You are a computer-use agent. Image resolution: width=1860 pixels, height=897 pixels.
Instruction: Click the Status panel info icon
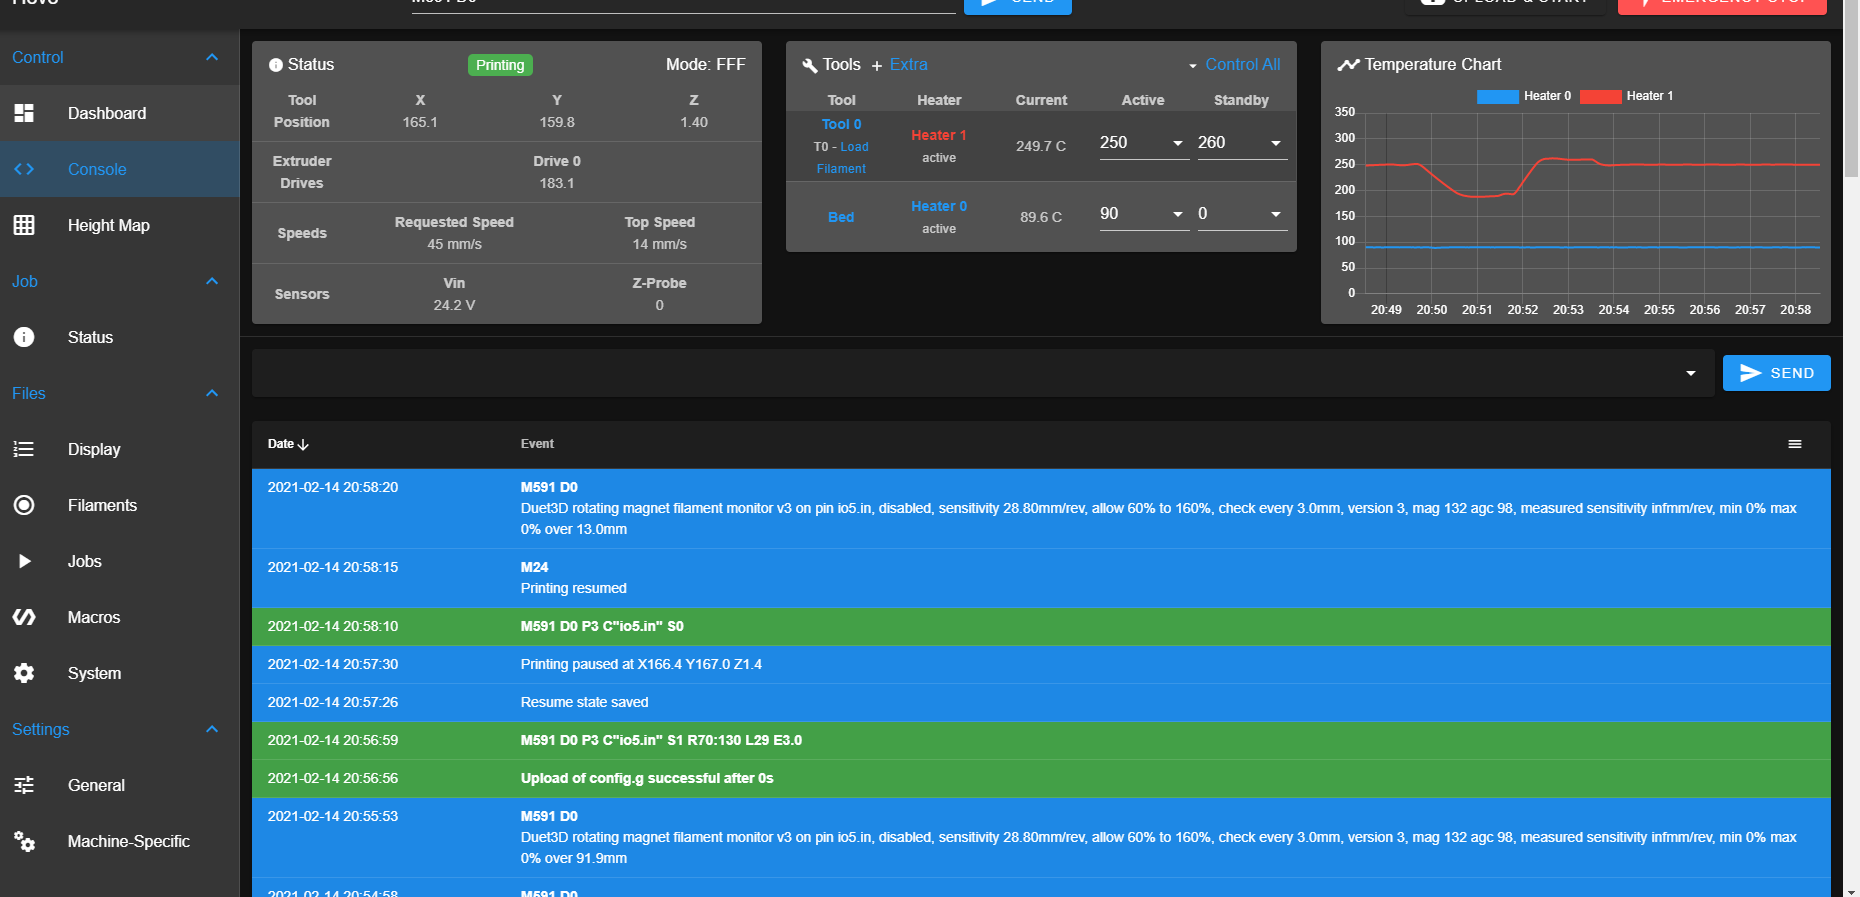pos(276,65)
